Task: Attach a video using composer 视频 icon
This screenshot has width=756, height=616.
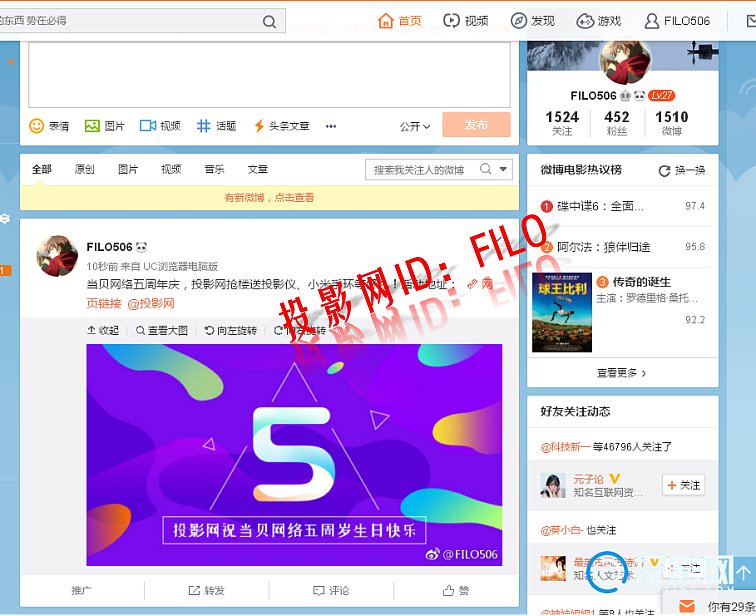Action: coord(160,126)
